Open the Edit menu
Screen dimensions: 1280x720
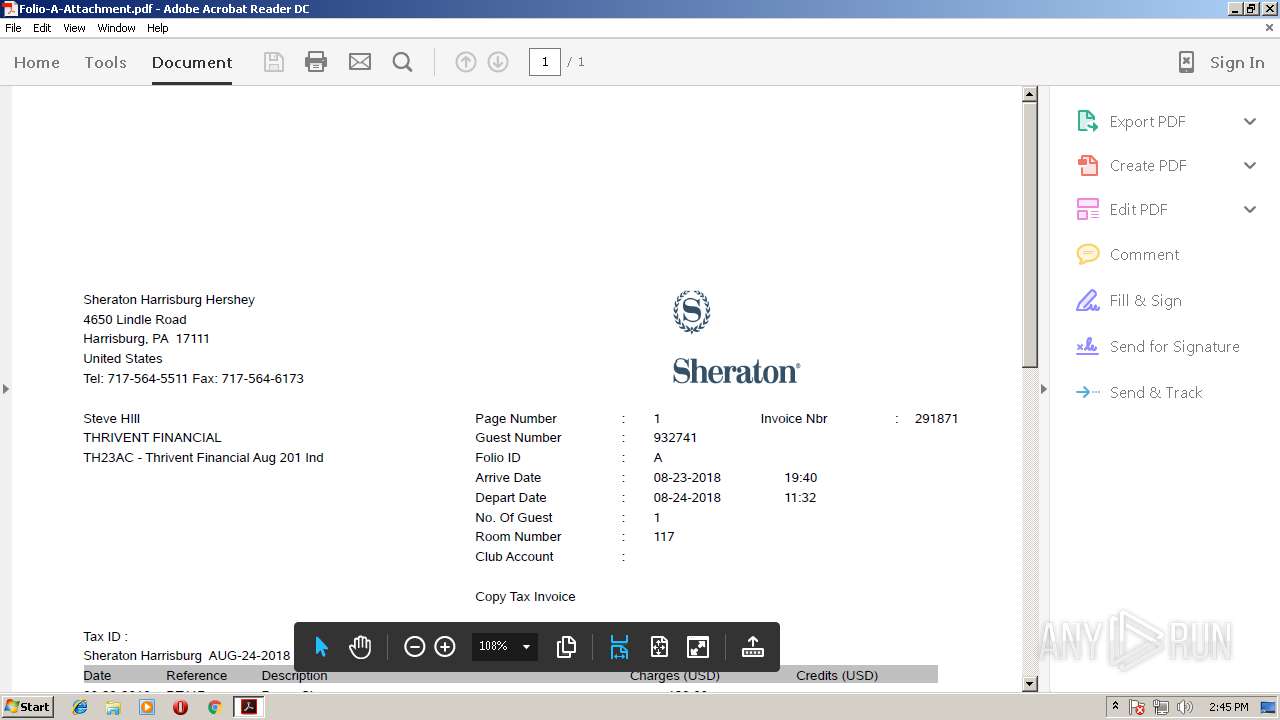(42, 28)
